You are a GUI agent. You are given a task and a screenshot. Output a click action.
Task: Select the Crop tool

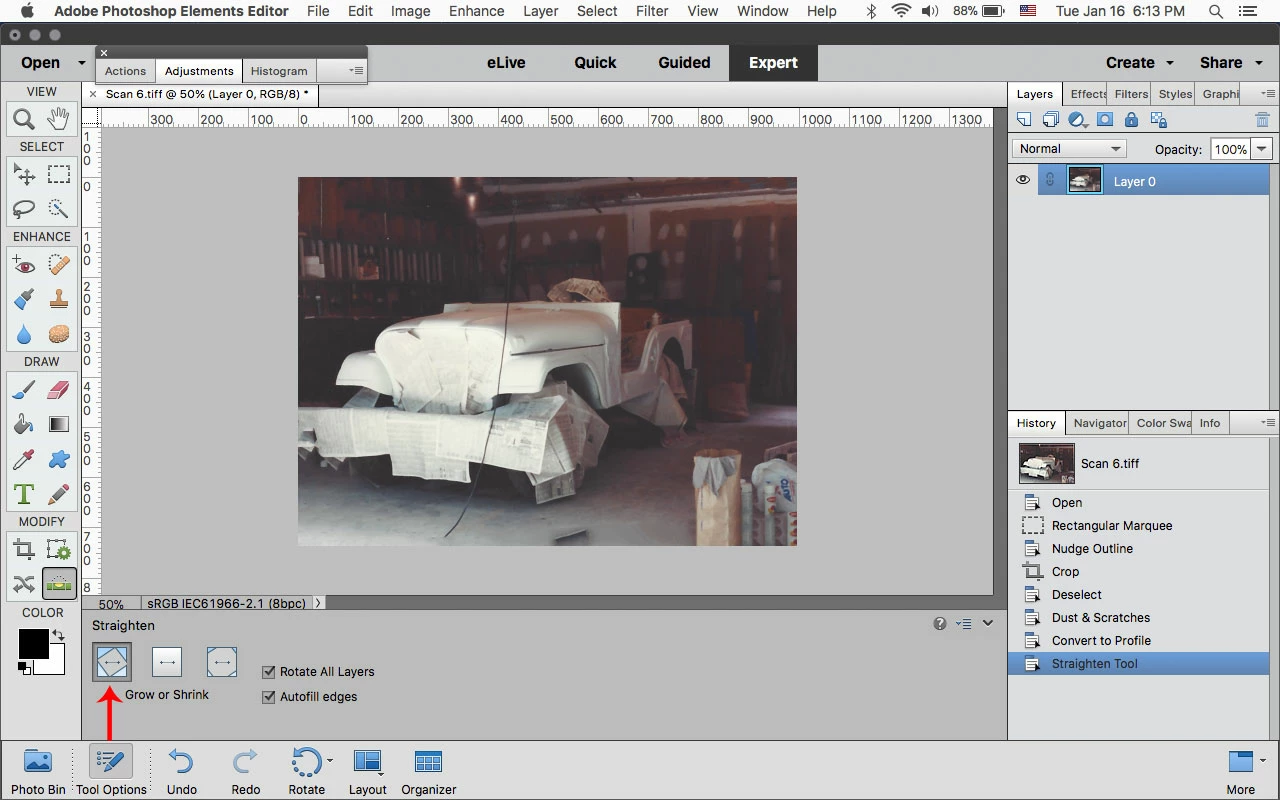coord(24,549)
